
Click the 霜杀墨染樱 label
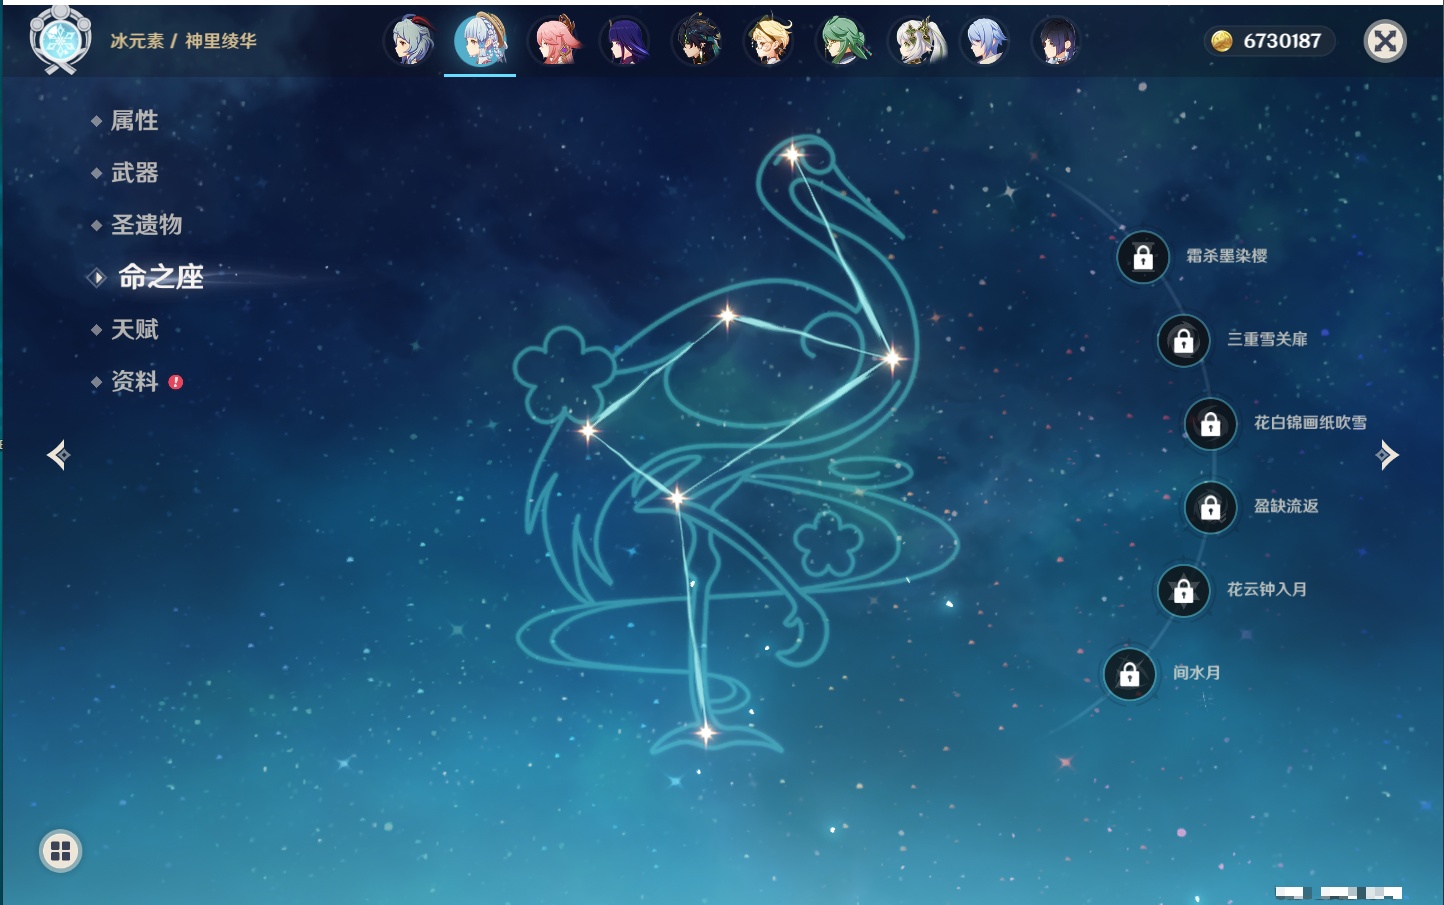coord(1227,256)
